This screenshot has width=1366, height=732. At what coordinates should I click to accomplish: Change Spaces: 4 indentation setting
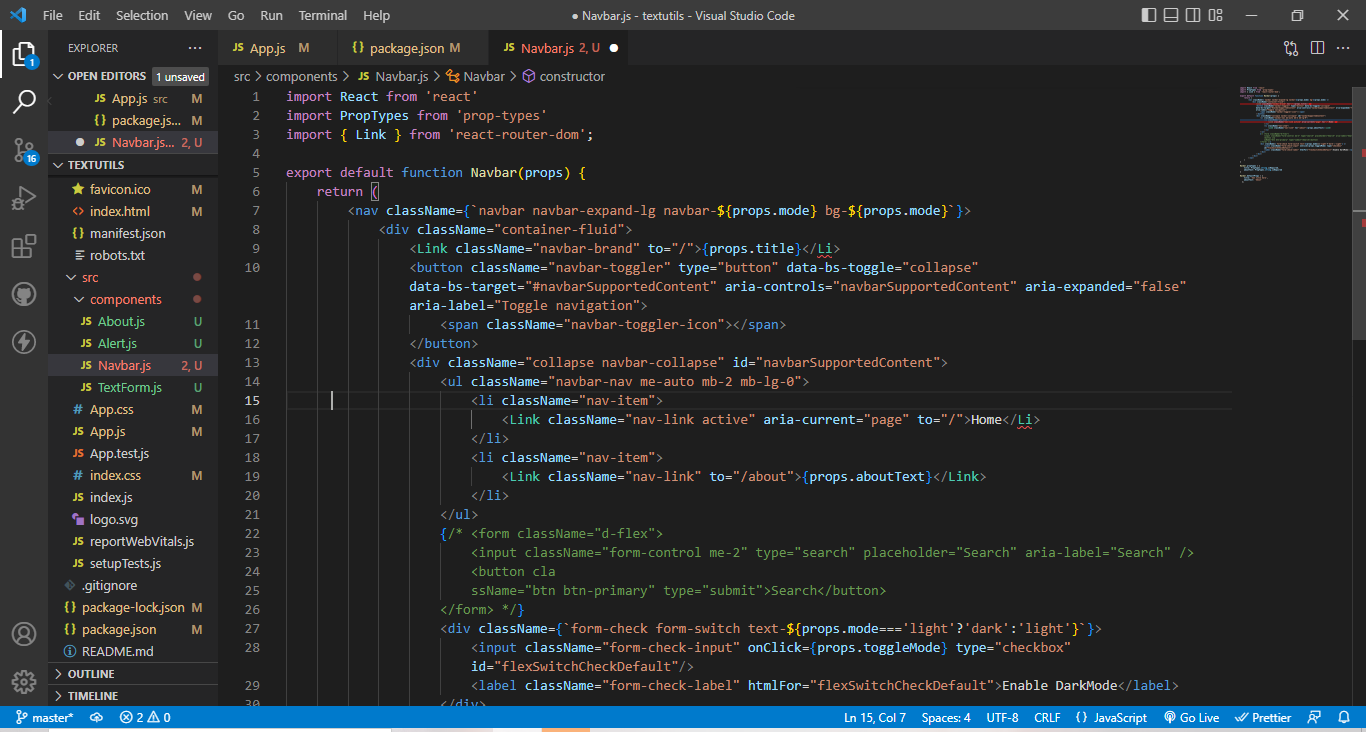point(946,717)
